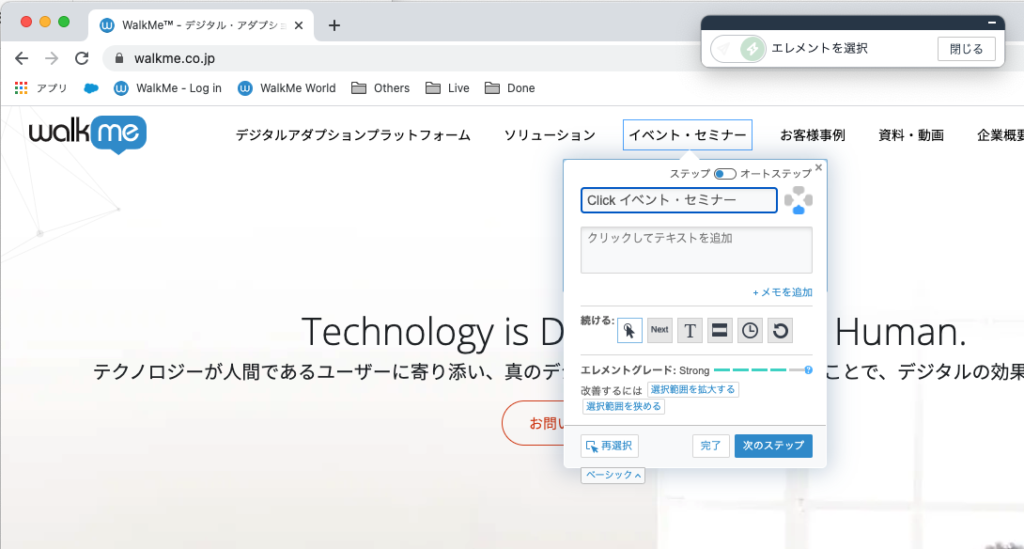The image size is (1024, 549).
Task: Go back with the browser back arrow
Action: coord(22,58)
